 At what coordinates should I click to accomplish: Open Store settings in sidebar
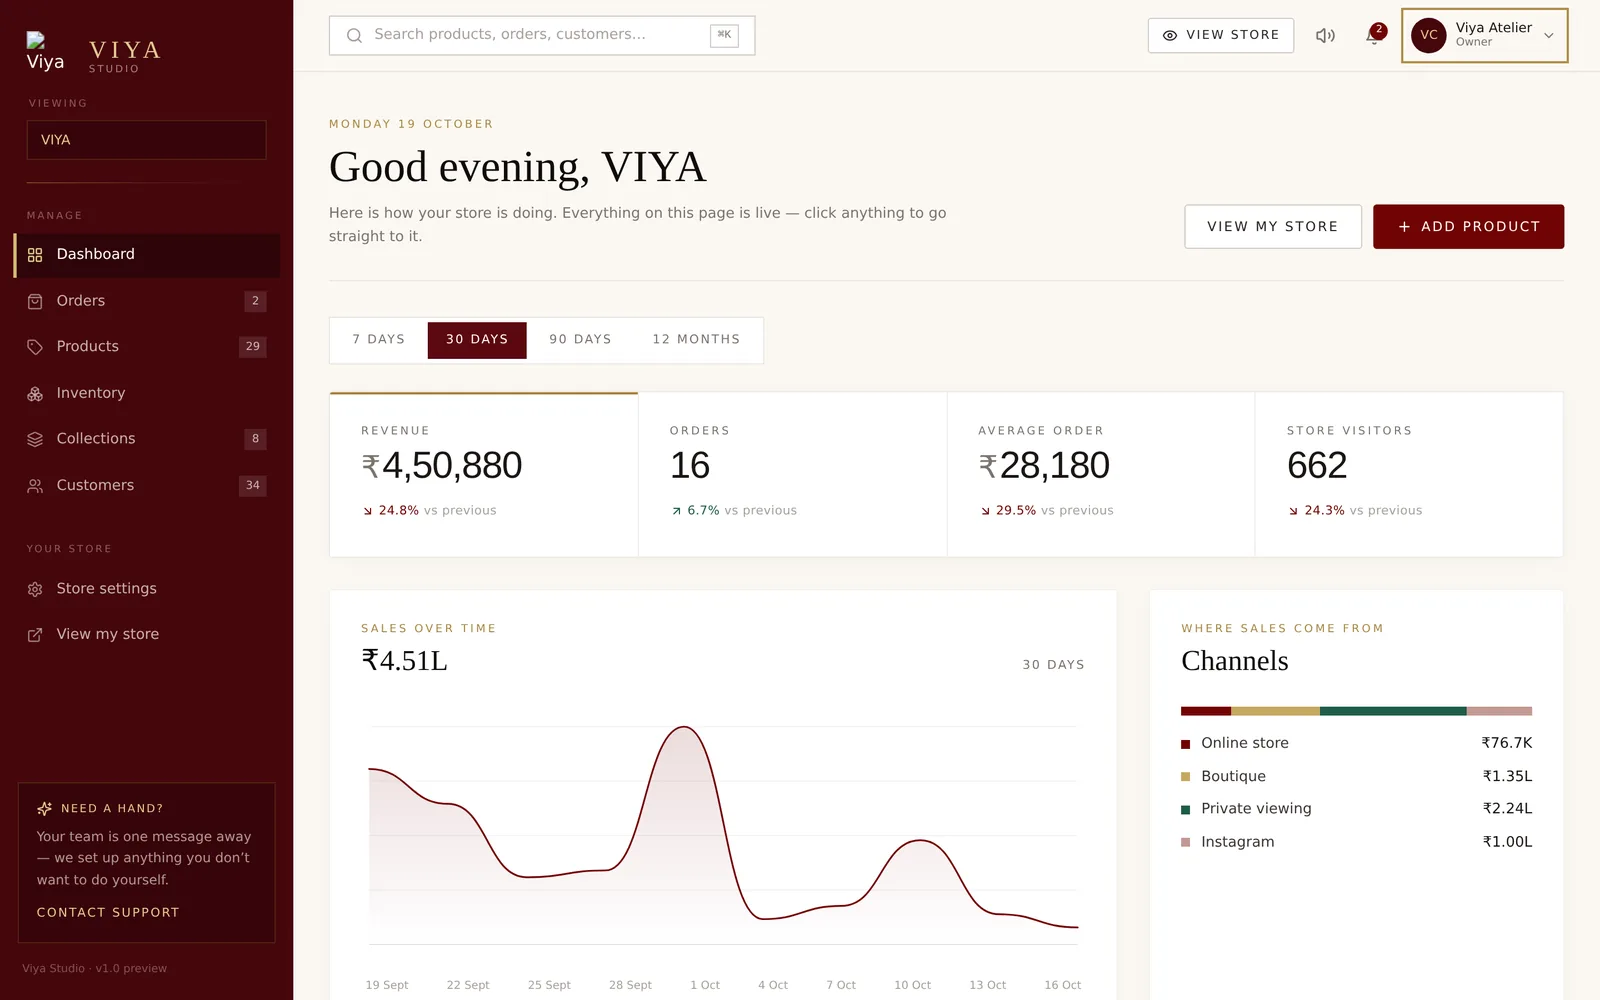point(147,589)
